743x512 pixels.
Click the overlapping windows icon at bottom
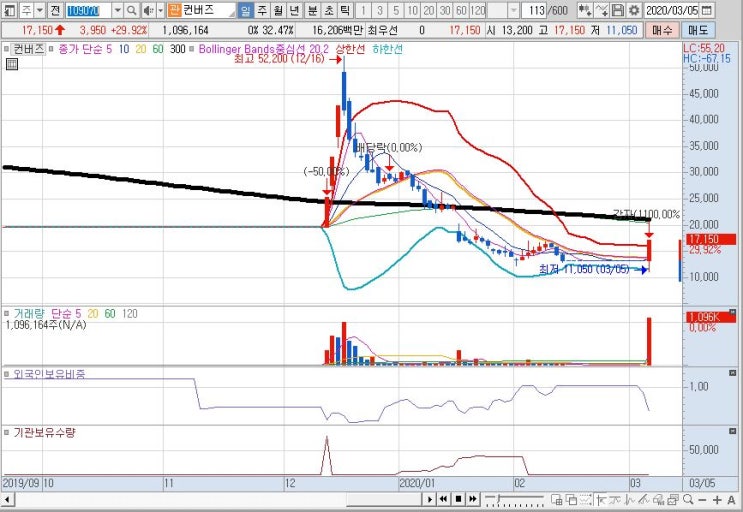tap(571, 499)
